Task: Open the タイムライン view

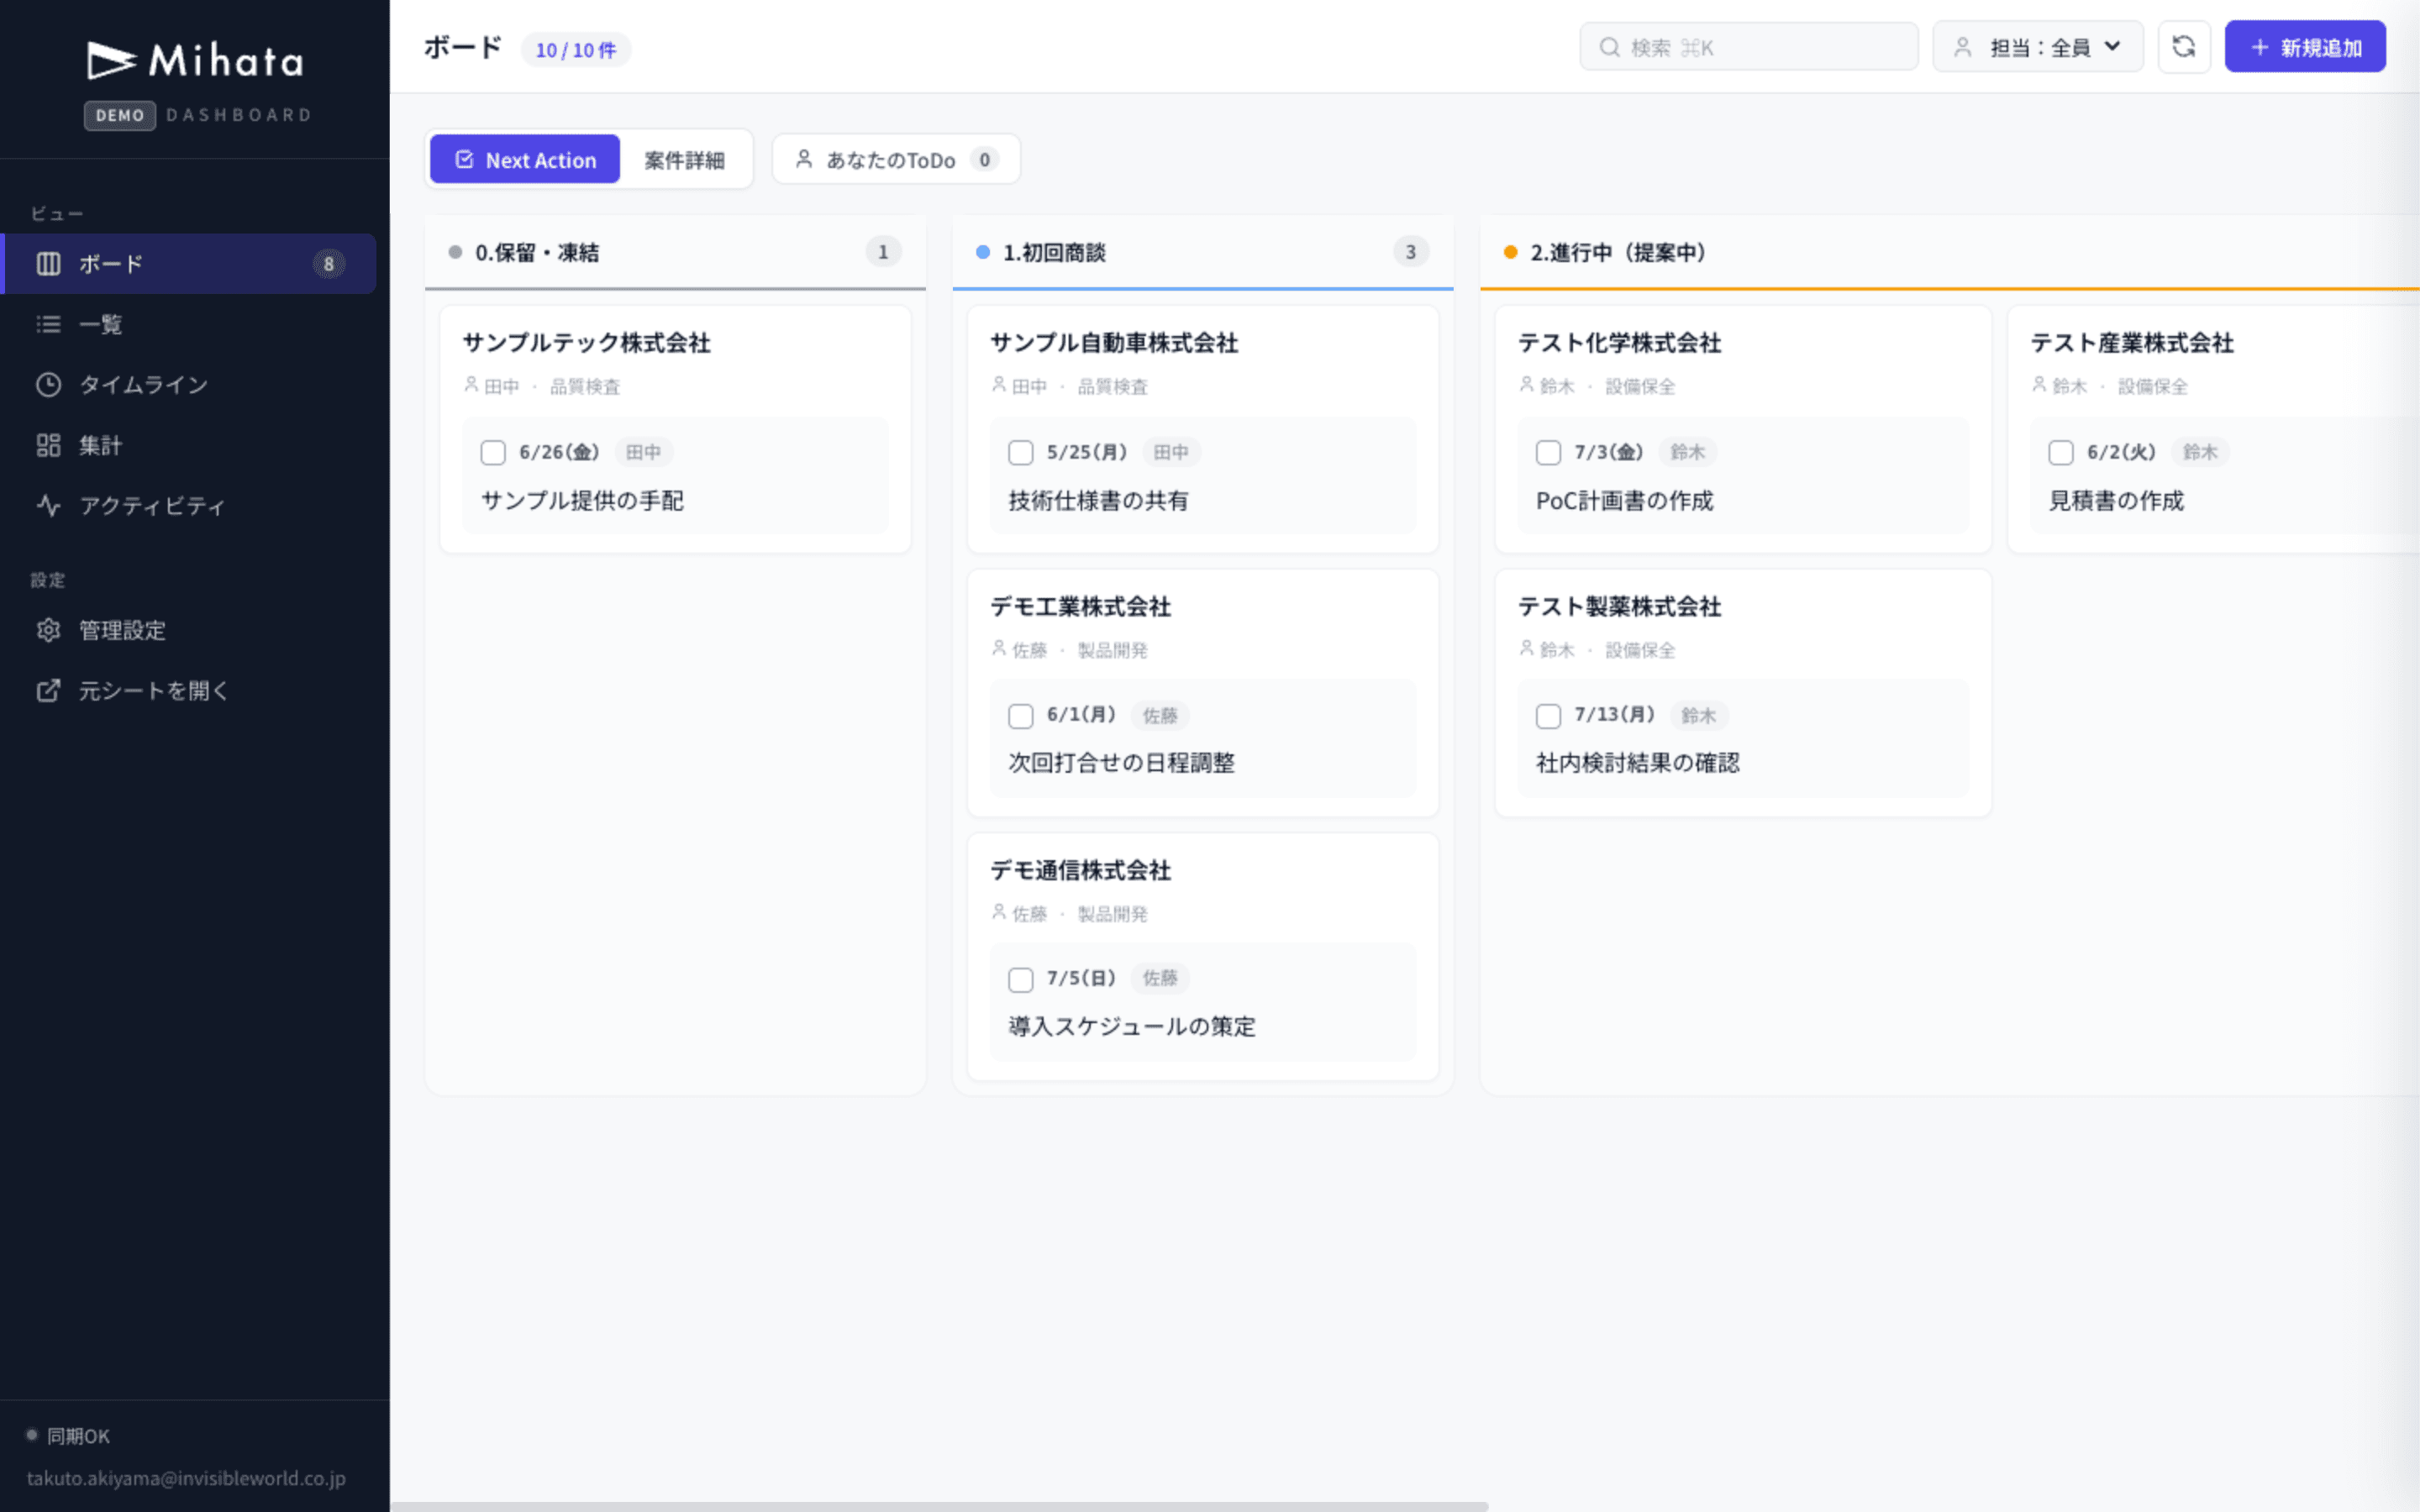Action: [x=190, y=385]
